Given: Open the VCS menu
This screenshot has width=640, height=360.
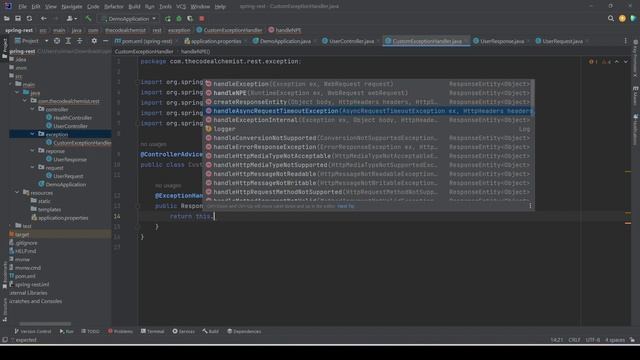Looking at the screenshot, I should 181,7.
